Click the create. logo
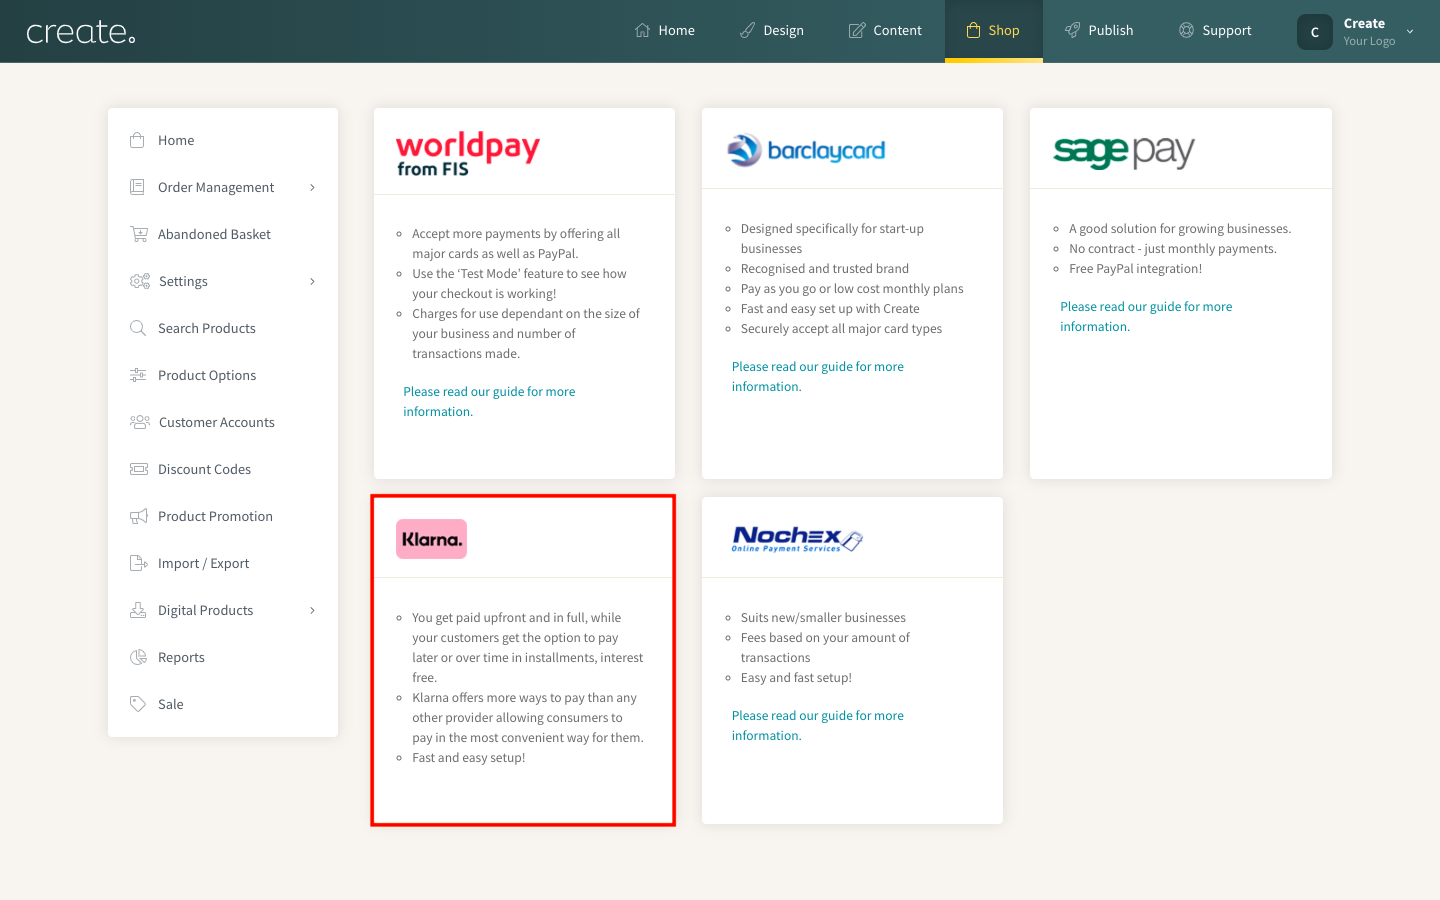The height and width of the screenshot is (900, 1440). [80, 32]
